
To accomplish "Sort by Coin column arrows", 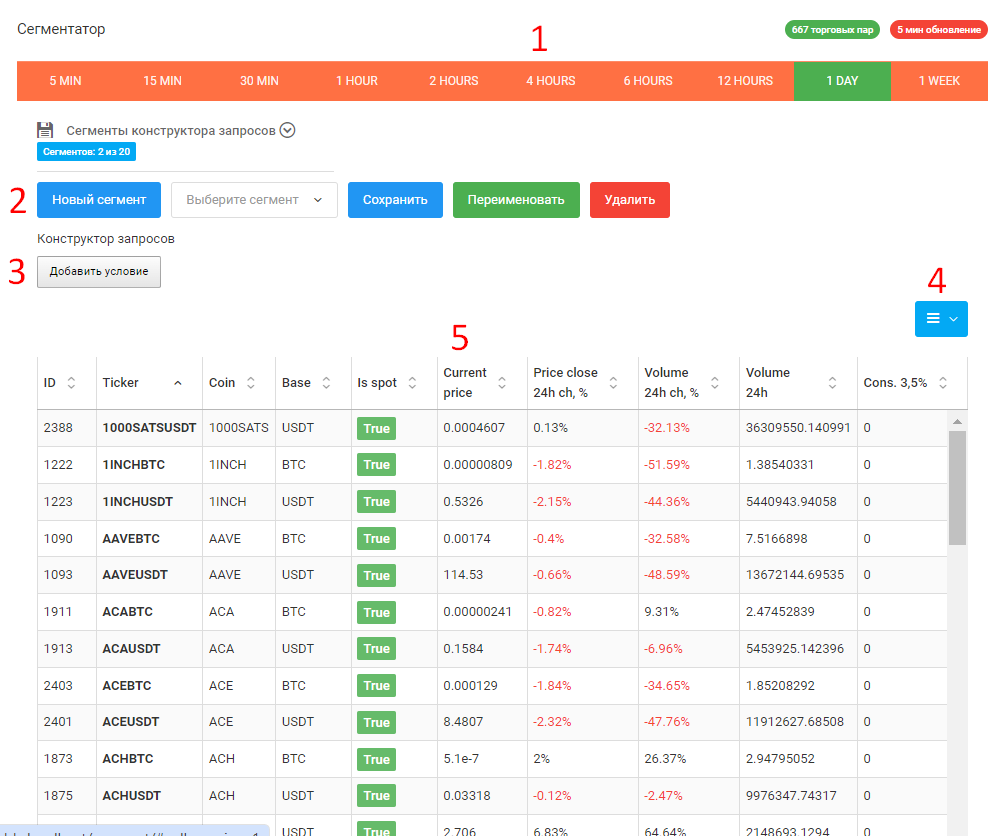I will (251, 383).
